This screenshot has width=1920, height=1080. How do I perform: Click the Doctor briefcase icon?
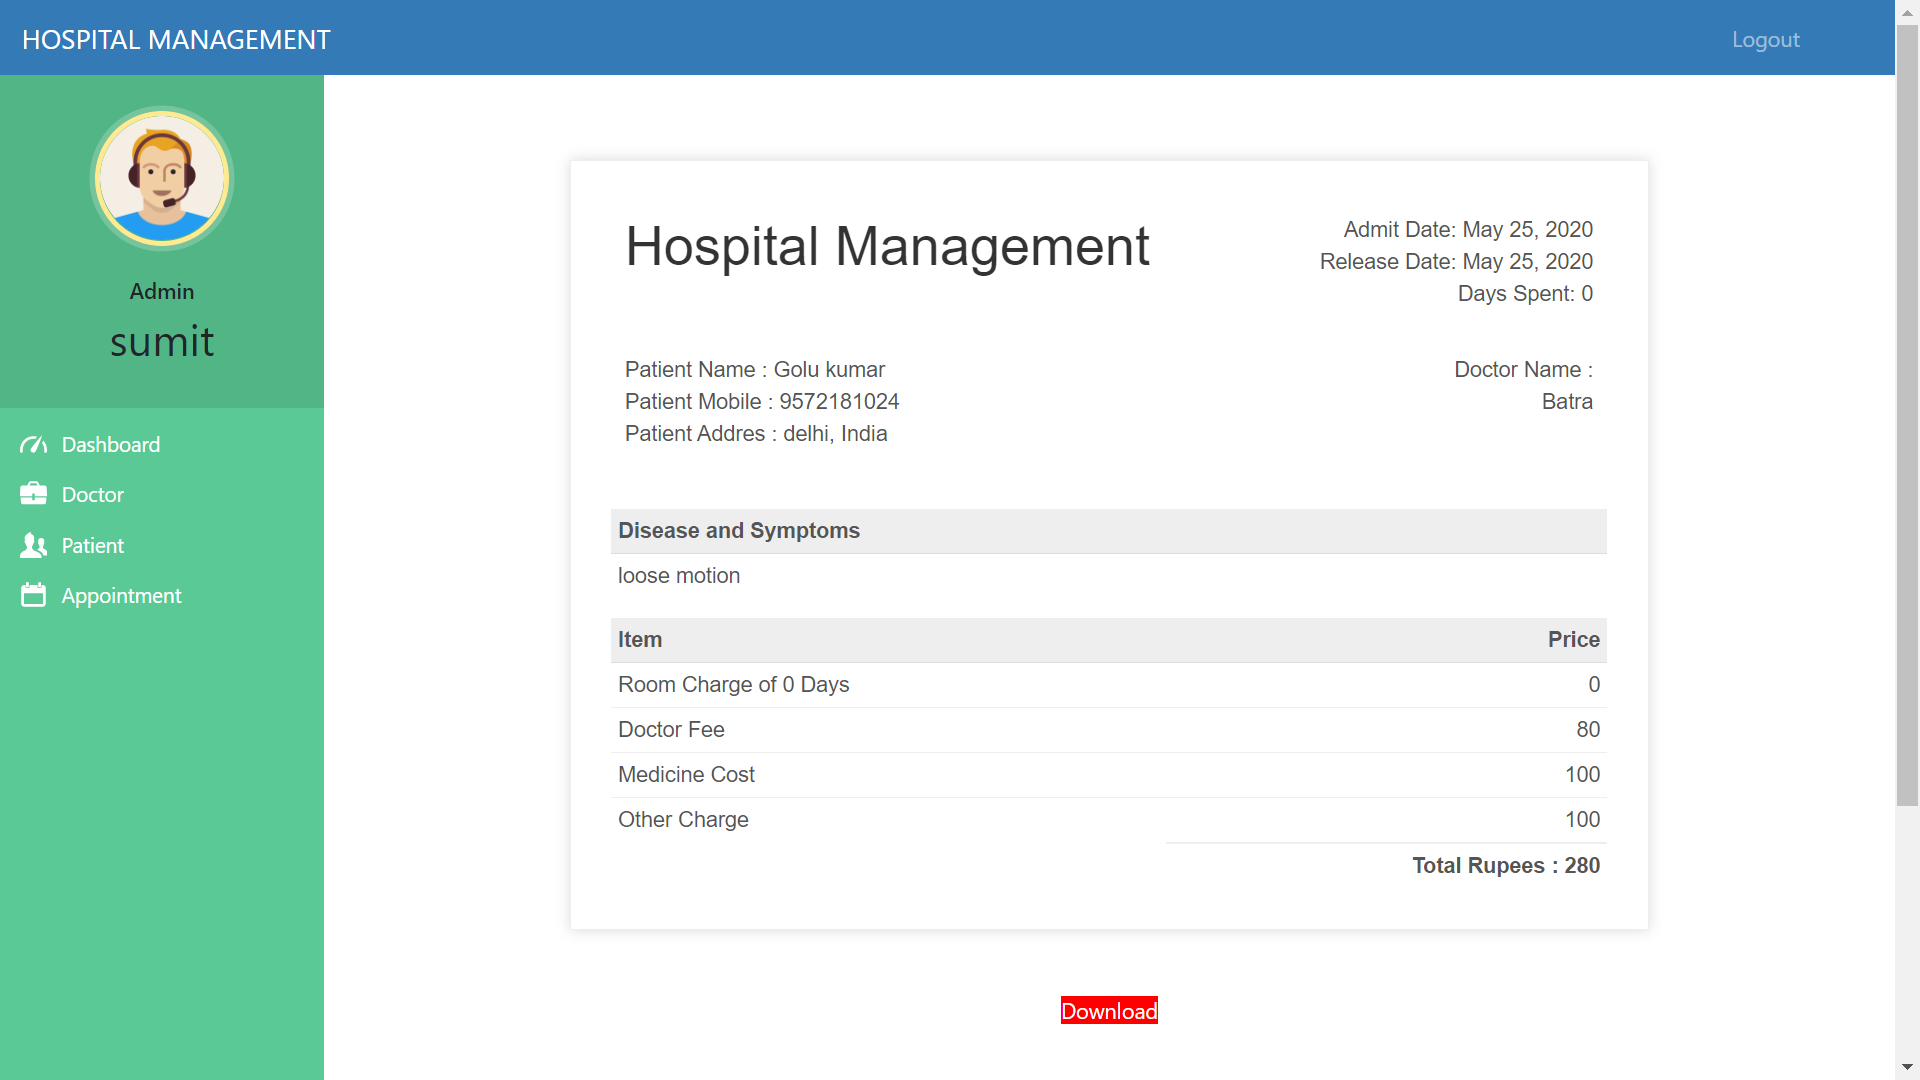33,494
